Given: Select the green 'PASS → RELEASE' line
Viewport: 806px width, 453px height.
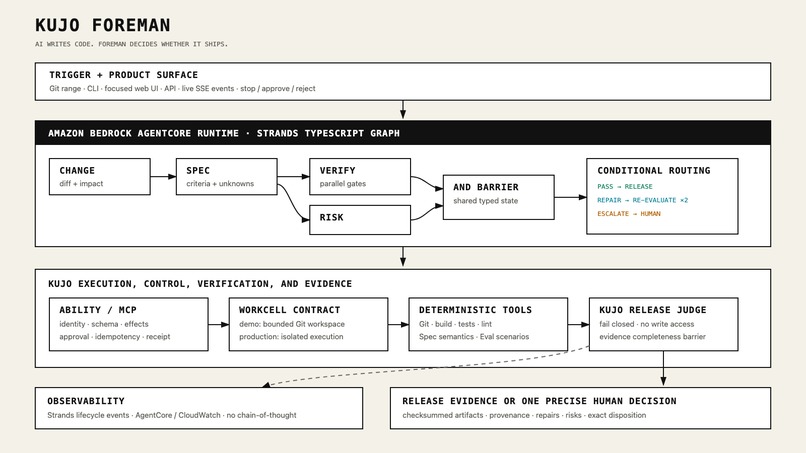Looking at the screenshot, I should (625, 187).
